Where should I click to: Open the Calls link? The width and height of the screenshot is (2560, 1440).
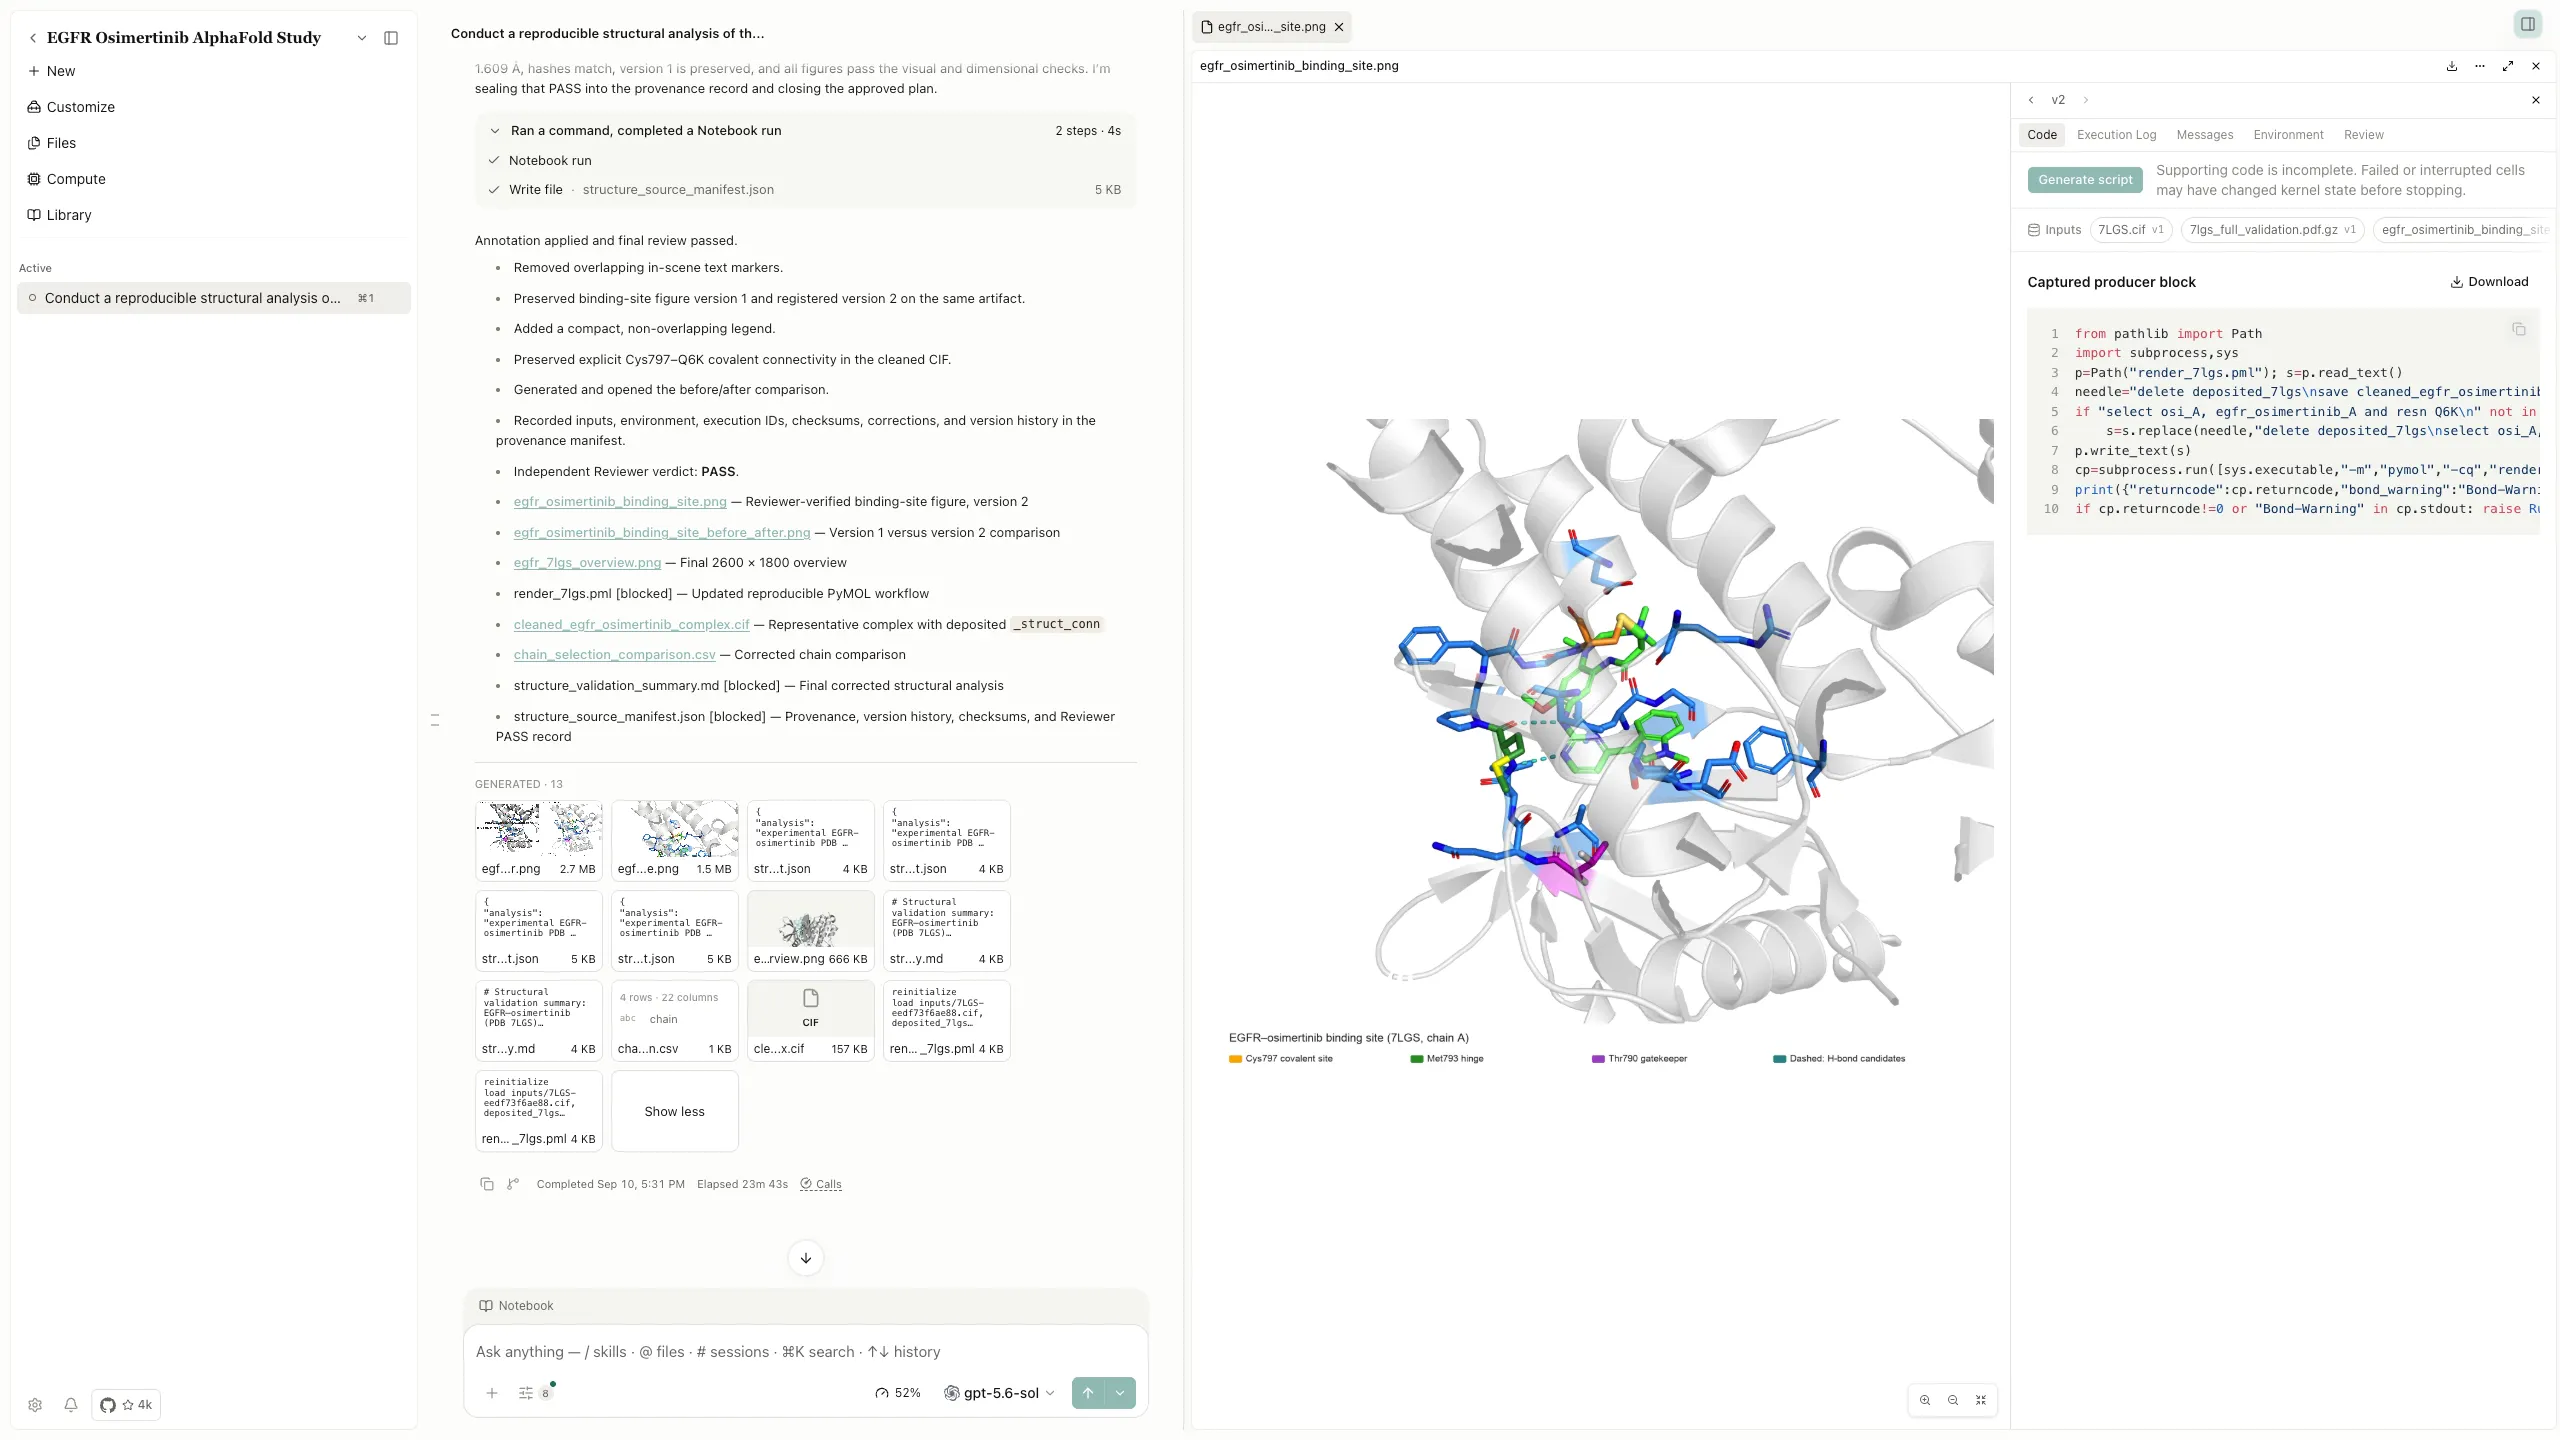(x=821, y=1184)
